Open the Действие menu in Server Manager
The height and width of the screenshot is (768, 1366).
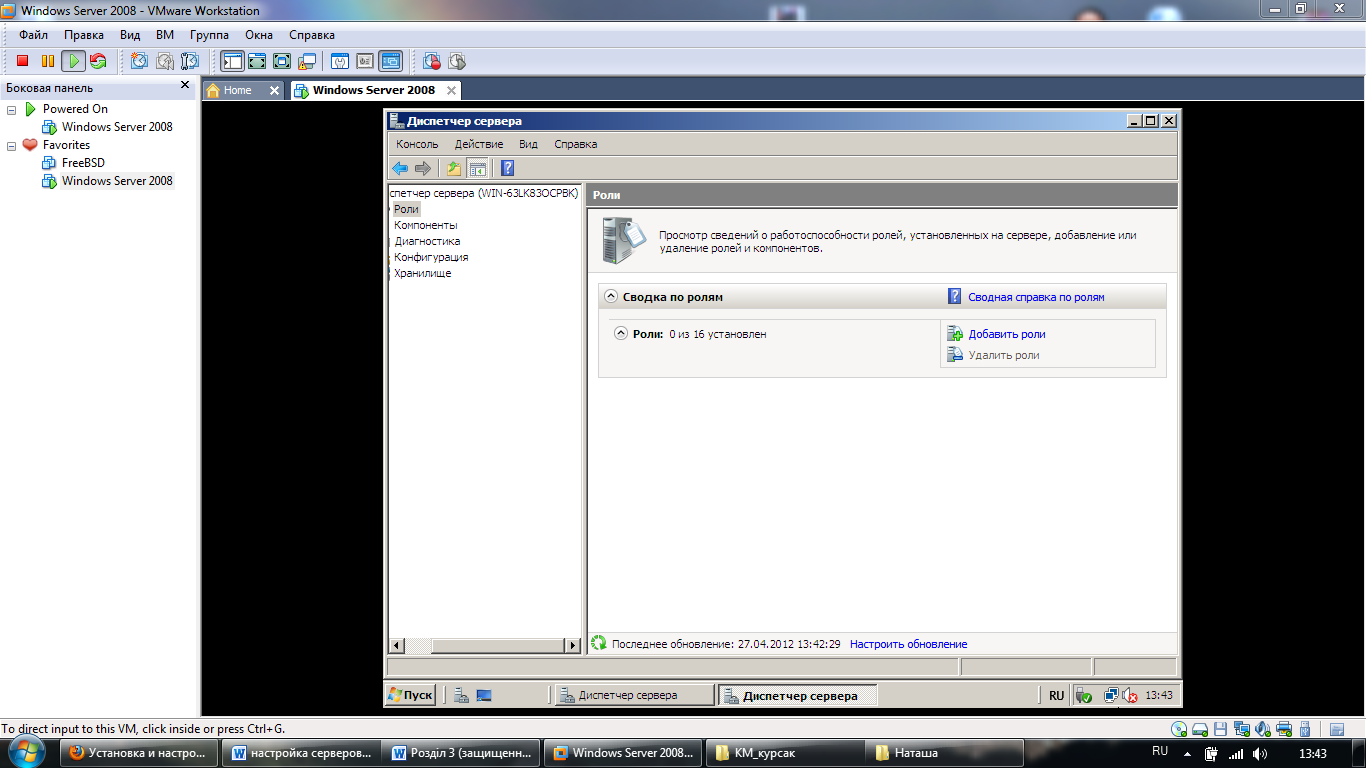click(x=479, y=144)
